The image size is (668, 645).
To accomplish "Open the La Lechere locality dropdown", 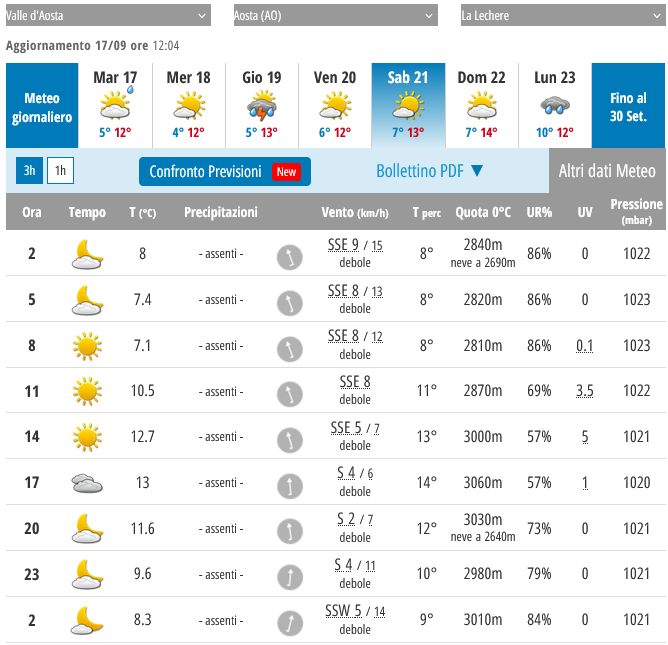I will tap(561, 16).
